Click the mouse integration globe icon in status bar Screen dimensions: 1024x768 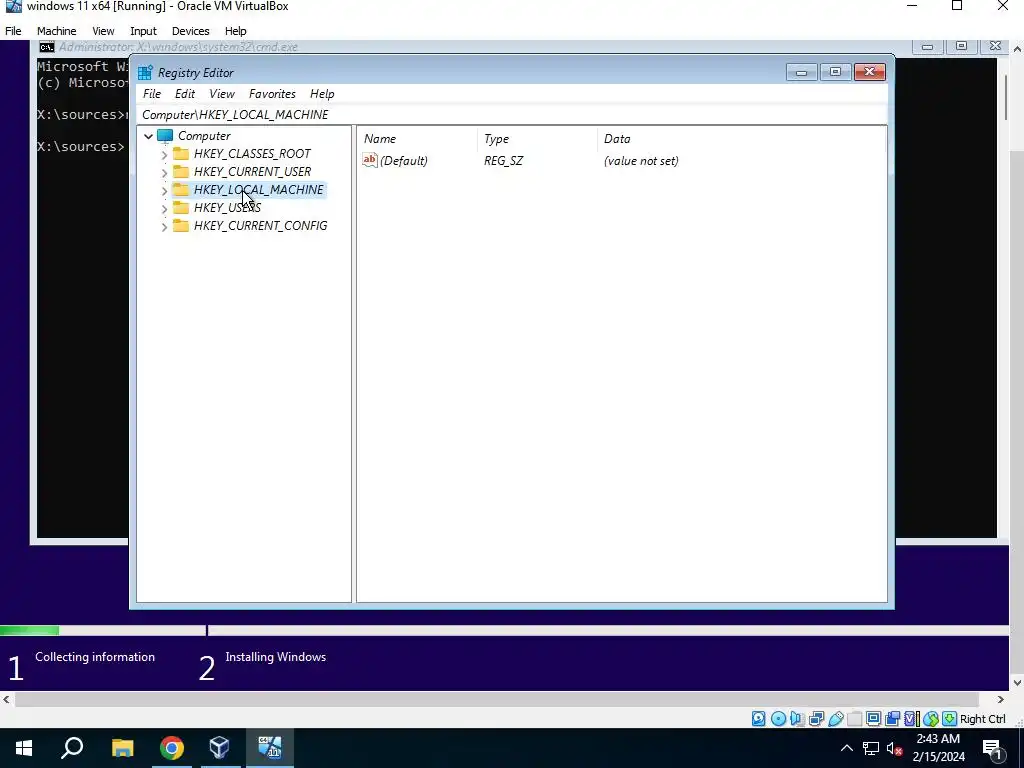[931, 719]
